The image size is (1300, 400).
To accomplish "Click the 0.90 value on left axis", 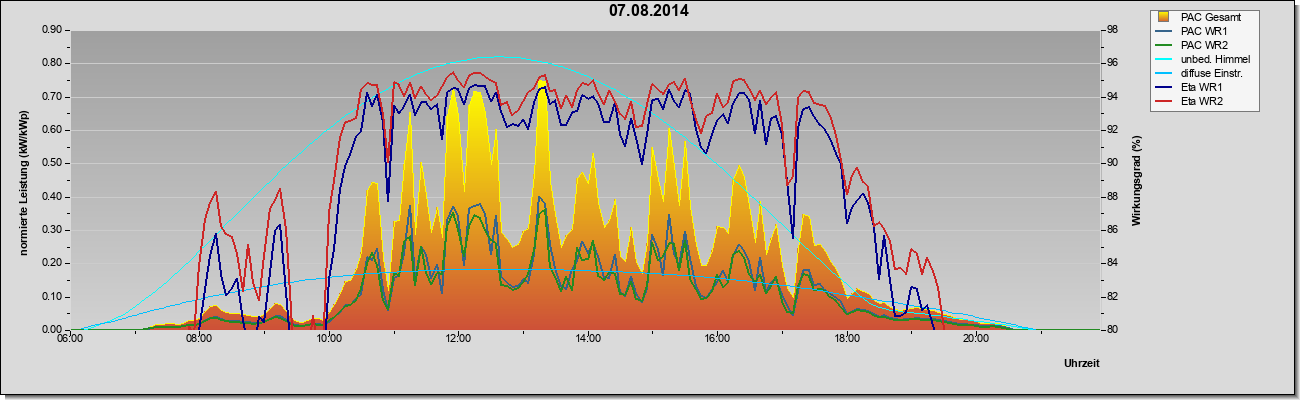I will 51,30.
